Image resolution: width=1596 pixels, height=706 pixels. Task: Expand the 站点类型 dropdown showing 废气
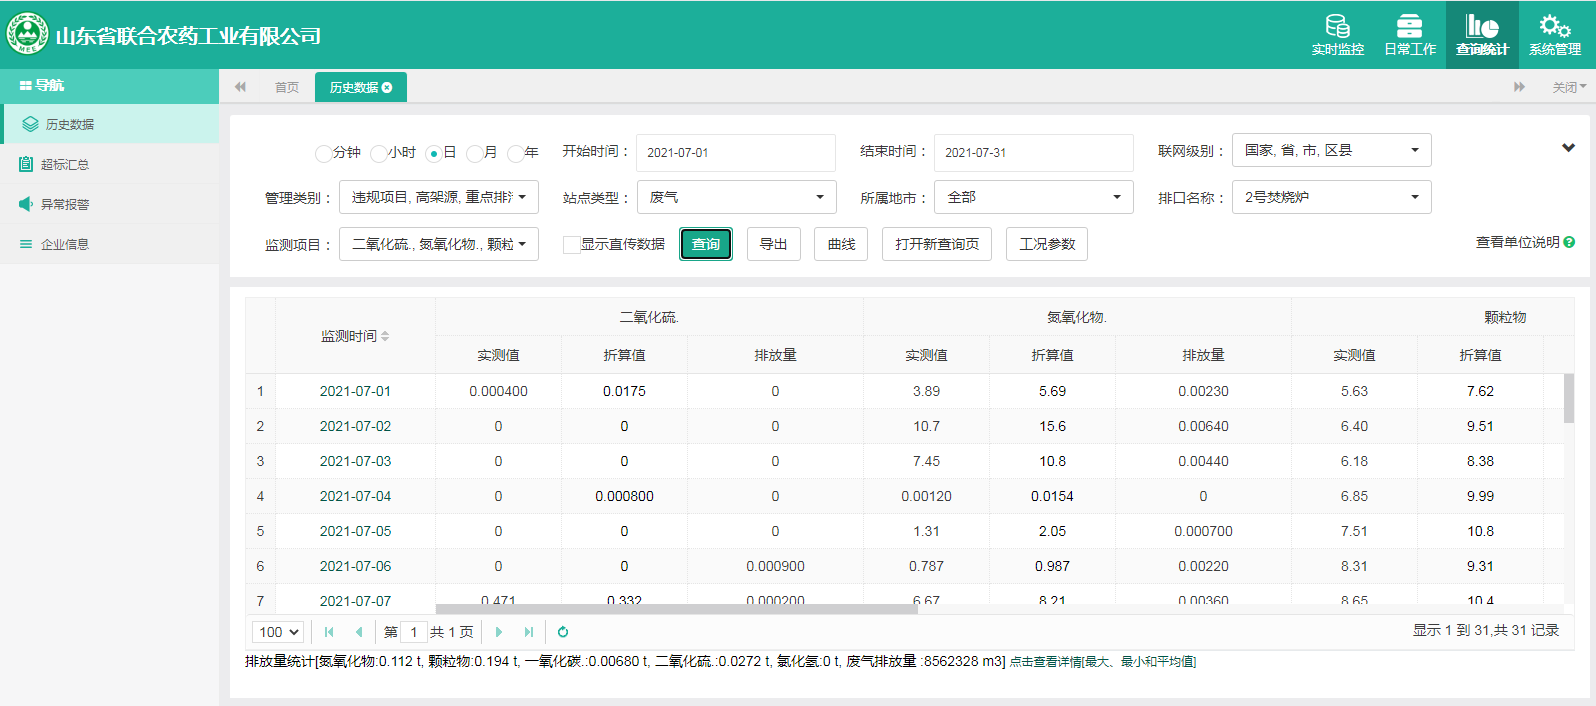click(736, 197)
